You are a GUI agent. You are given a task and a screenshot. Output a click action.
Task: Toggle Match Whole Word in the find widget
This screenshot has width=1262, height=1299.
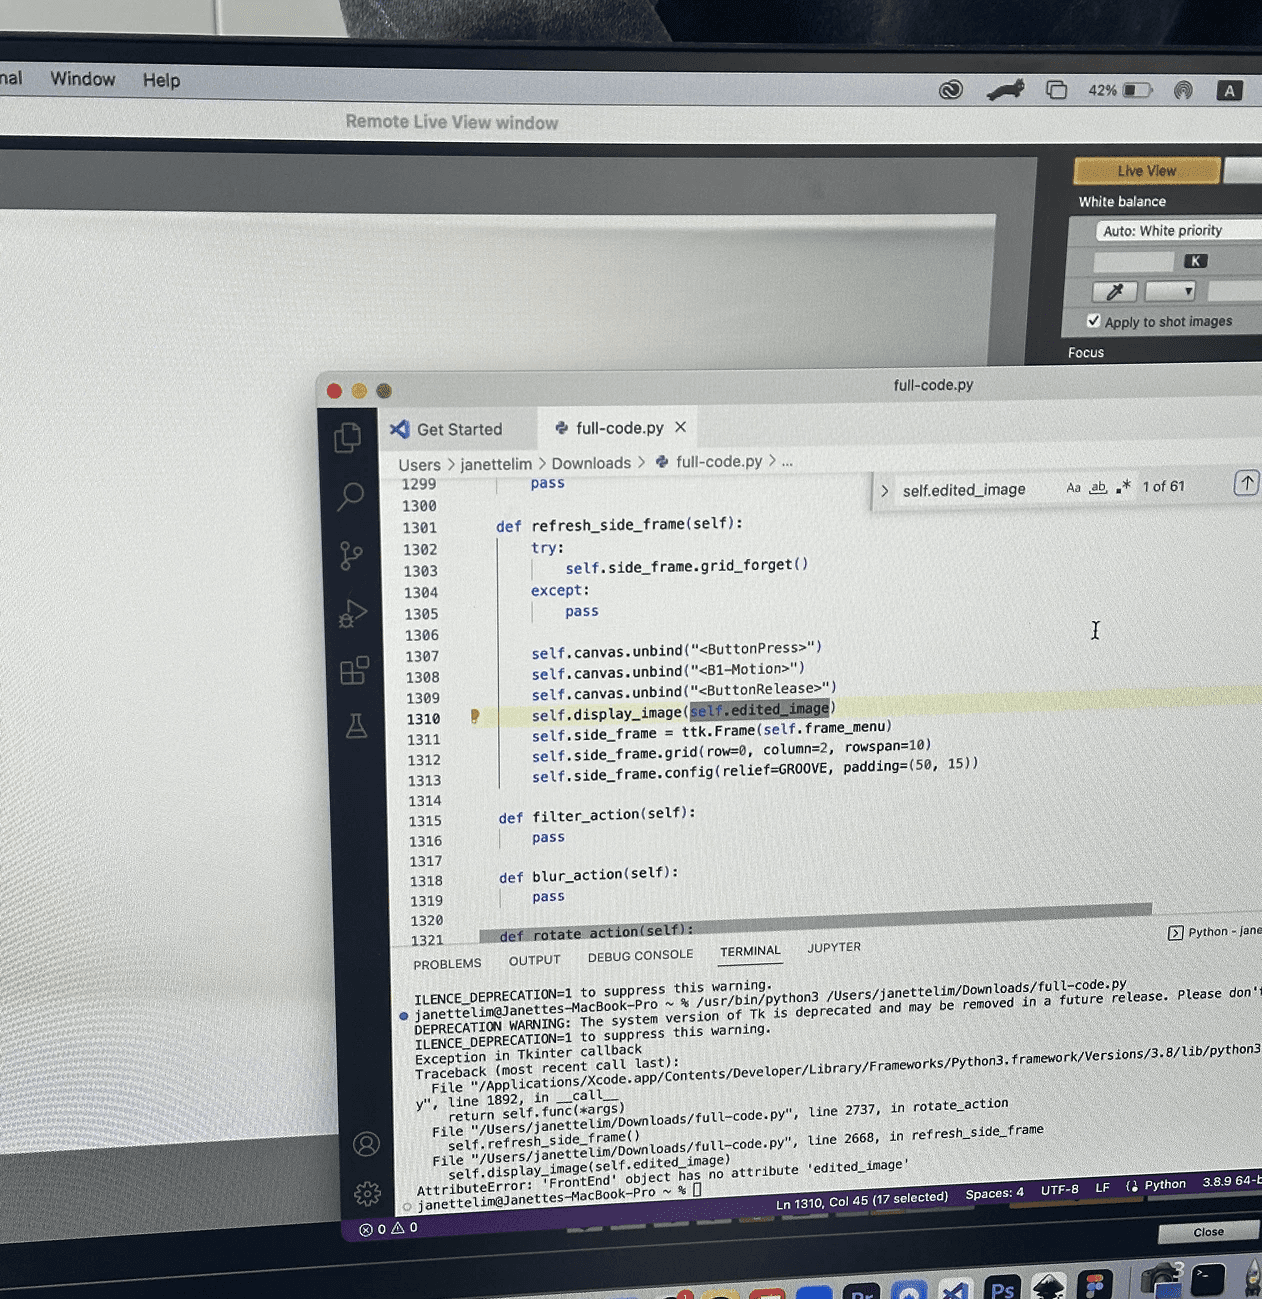[1098, 487]
